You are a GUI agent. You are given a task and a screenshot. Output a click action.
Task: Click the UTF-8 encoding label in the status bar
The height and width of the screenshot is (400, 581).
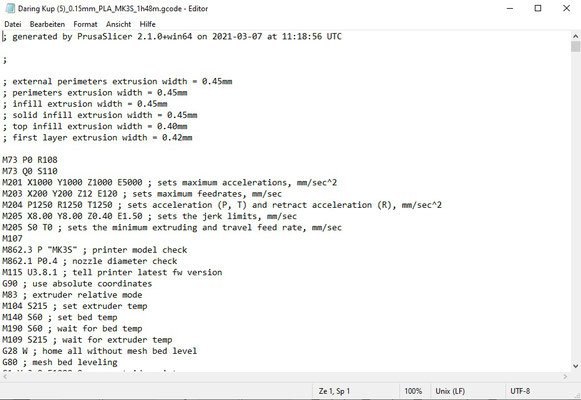(520, 391)
